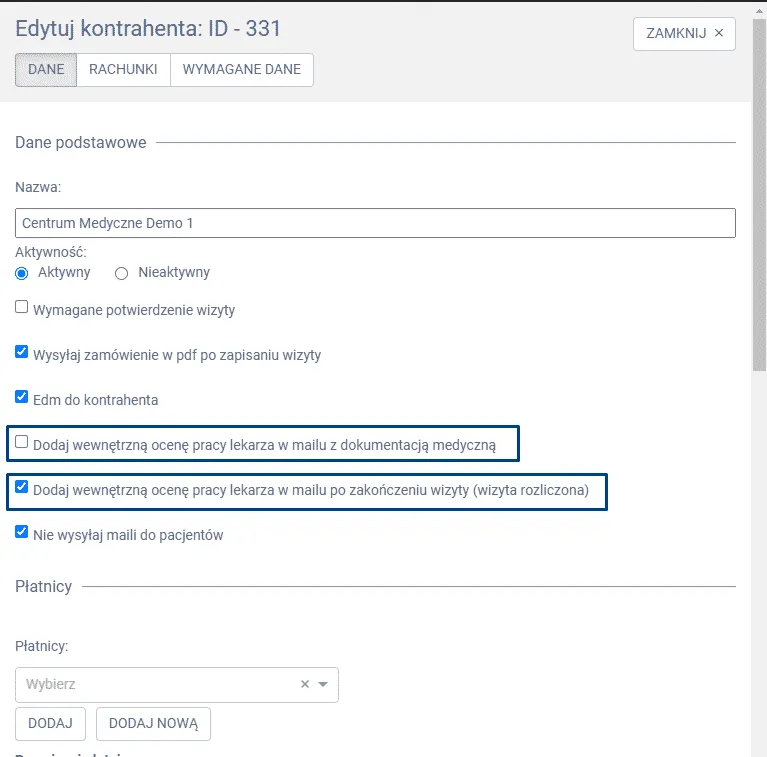
Task: Click the DODAJ NOWĄ button
Action: click(153, 723)
